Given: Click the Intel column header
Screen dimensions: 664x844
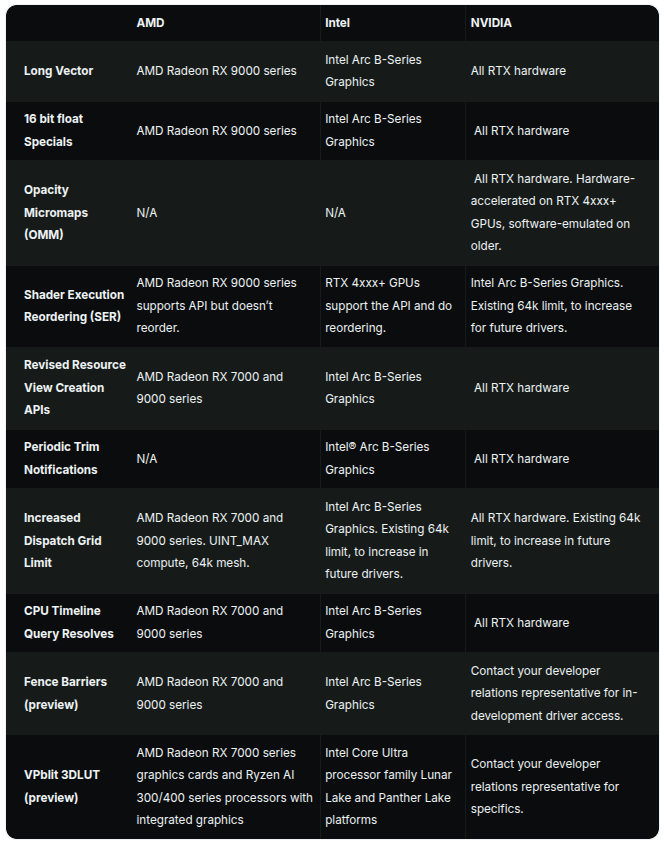Looking at the screenshot, I should tap(337, 23).
